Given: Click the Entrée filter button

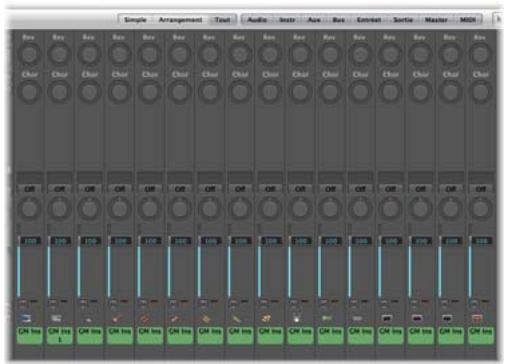Looking at the screenshot, I should point(369,20).
